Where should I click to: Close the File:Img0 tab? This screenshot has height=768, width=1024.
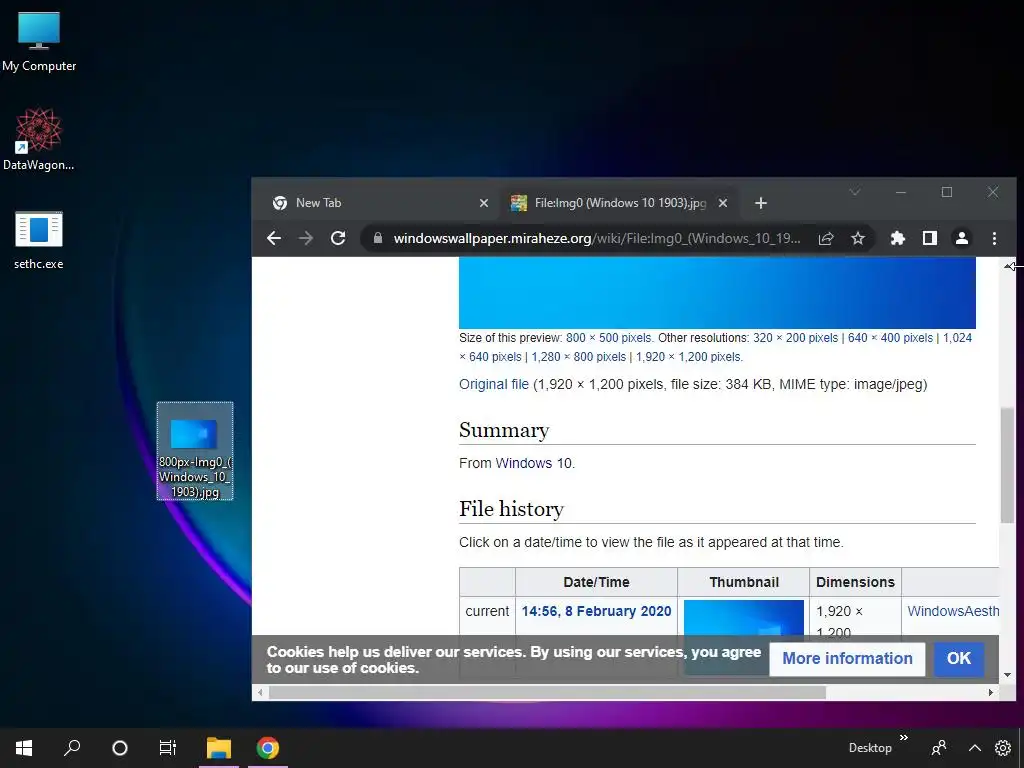[x=722, y=203]
